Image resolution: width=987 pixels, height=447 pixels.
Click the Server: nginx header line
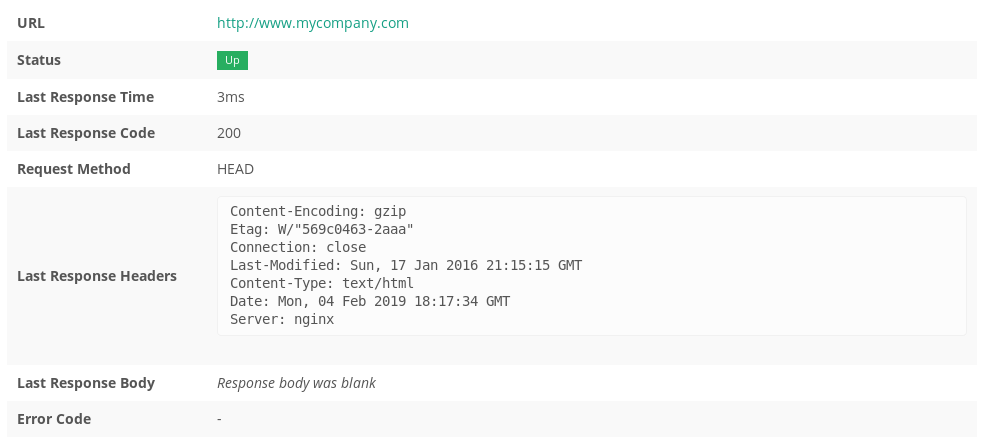(x=282, y=319)
